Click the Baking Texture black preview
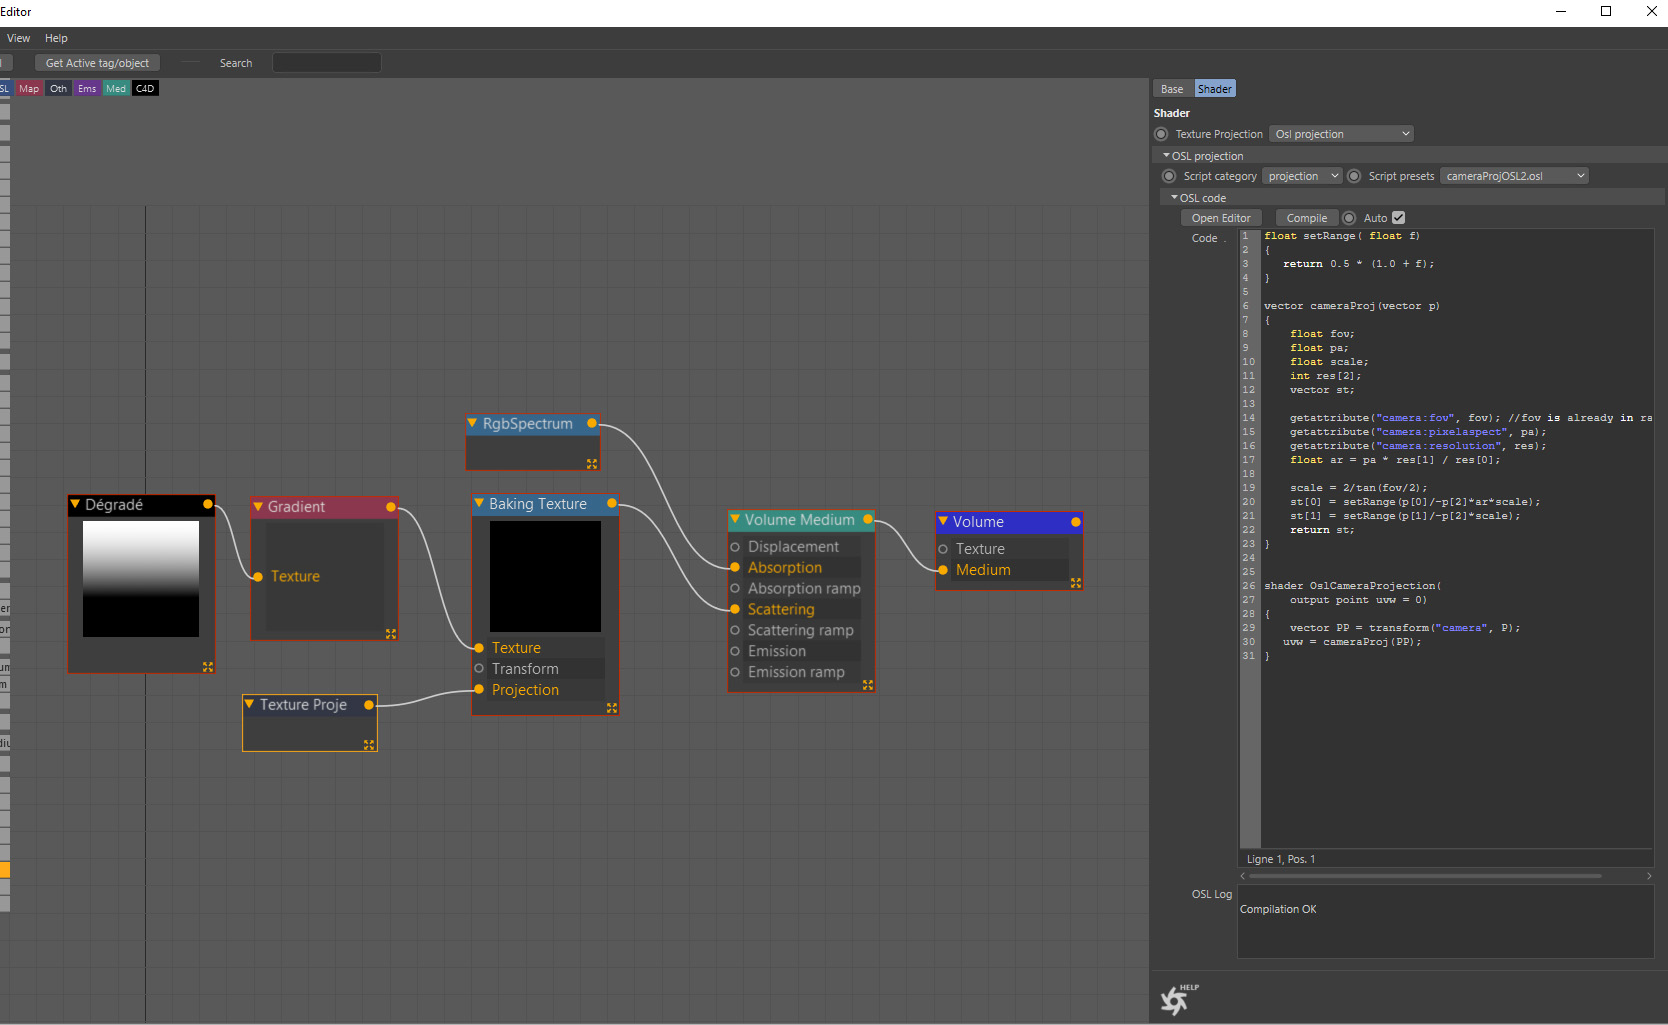This screenshot has width=1668, height=1025. pyautogui.click(x=546, y=576)
